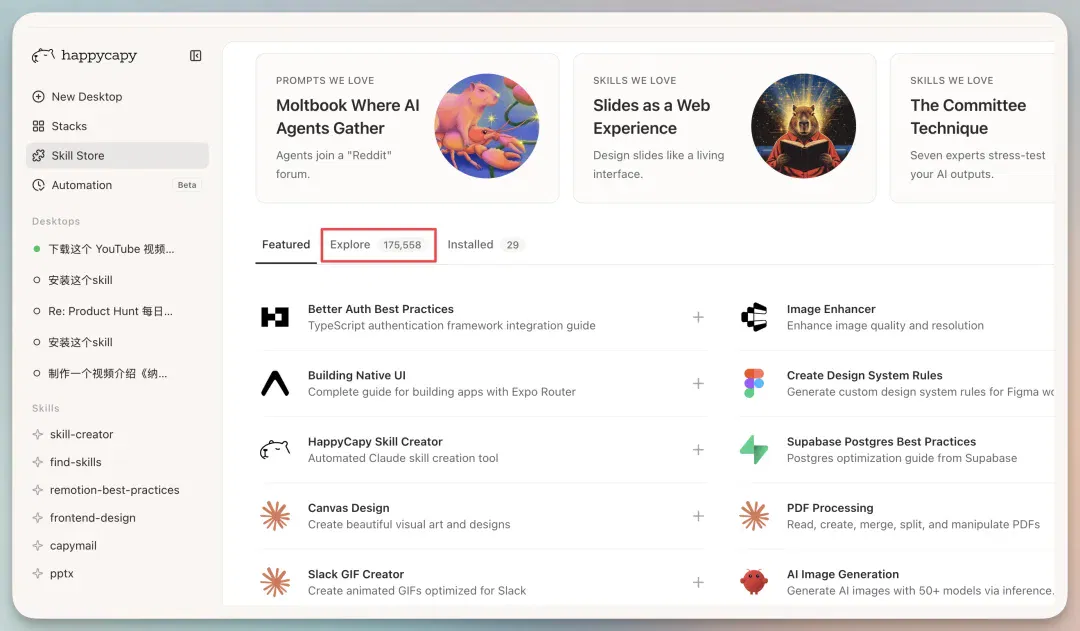Open HappyCapy Skill Creator title
Image resolution: width=1080 pixels, height=631 pixels.
point(375,442)
